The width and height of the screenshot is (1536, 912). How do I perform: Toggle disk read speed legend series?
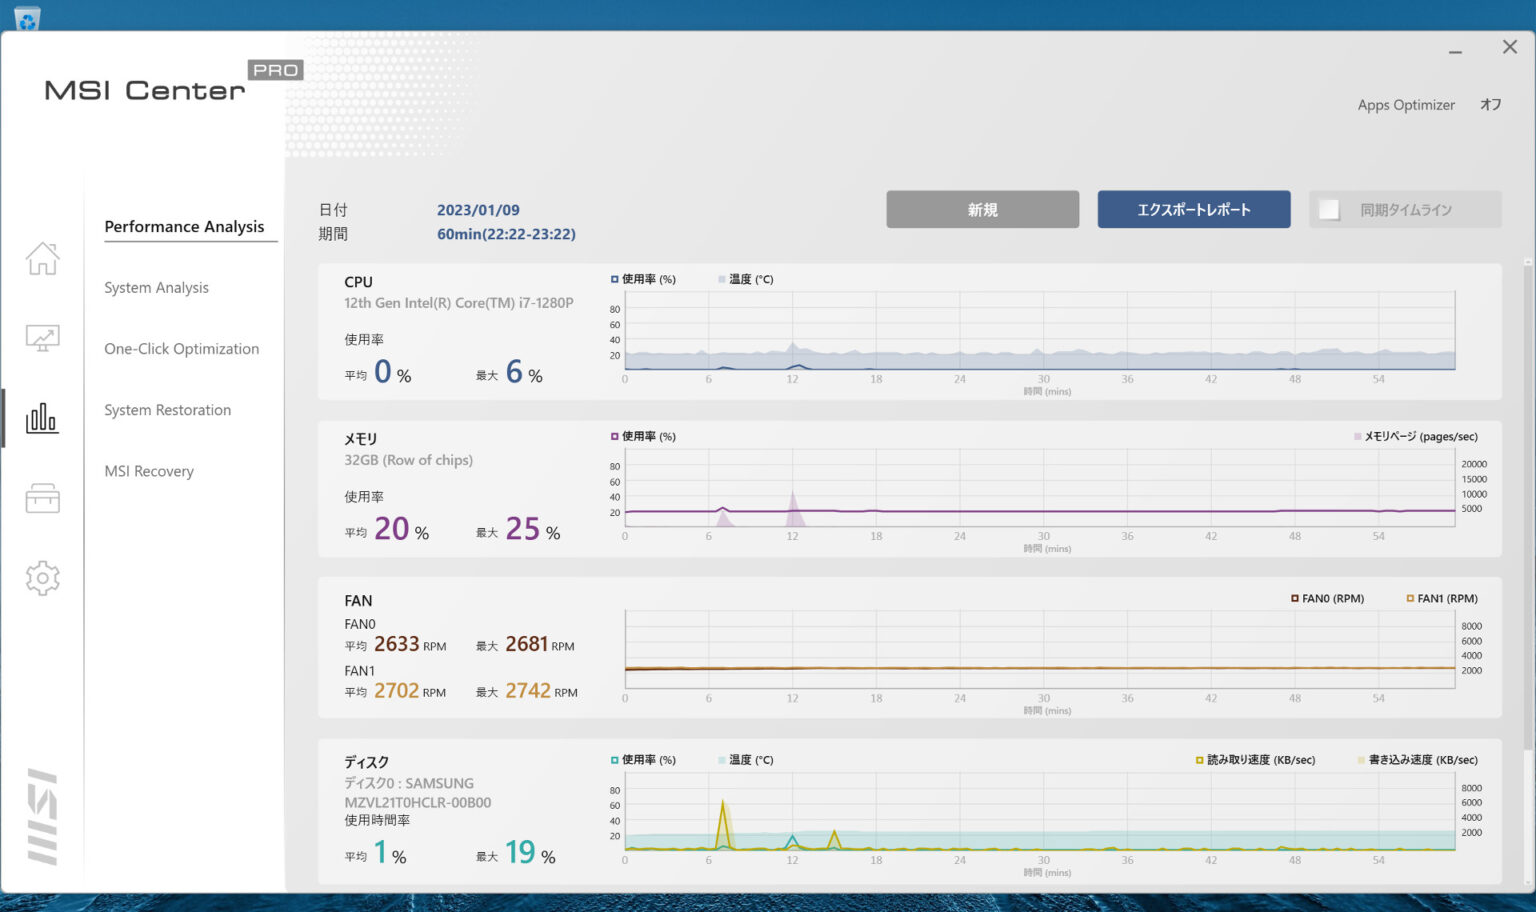[x=1200, y=760]
